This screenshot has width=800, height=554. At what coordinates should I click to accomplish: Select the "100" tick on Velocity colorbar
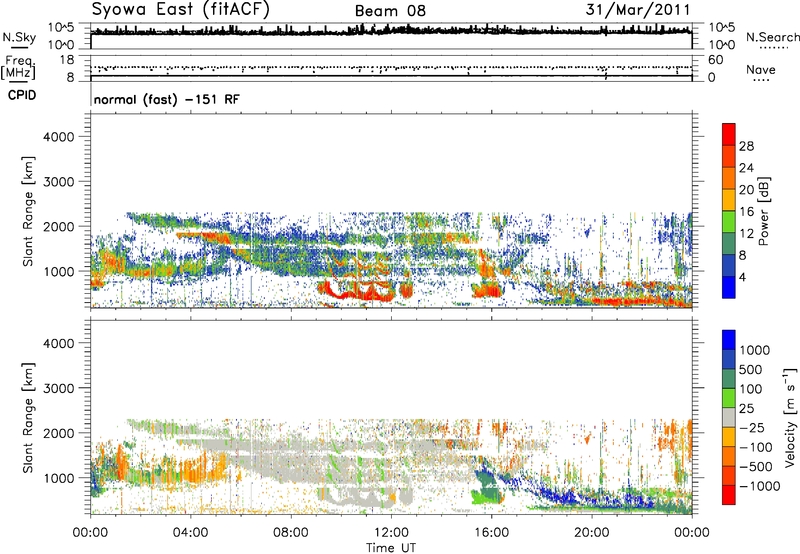[x=751, y=389]
